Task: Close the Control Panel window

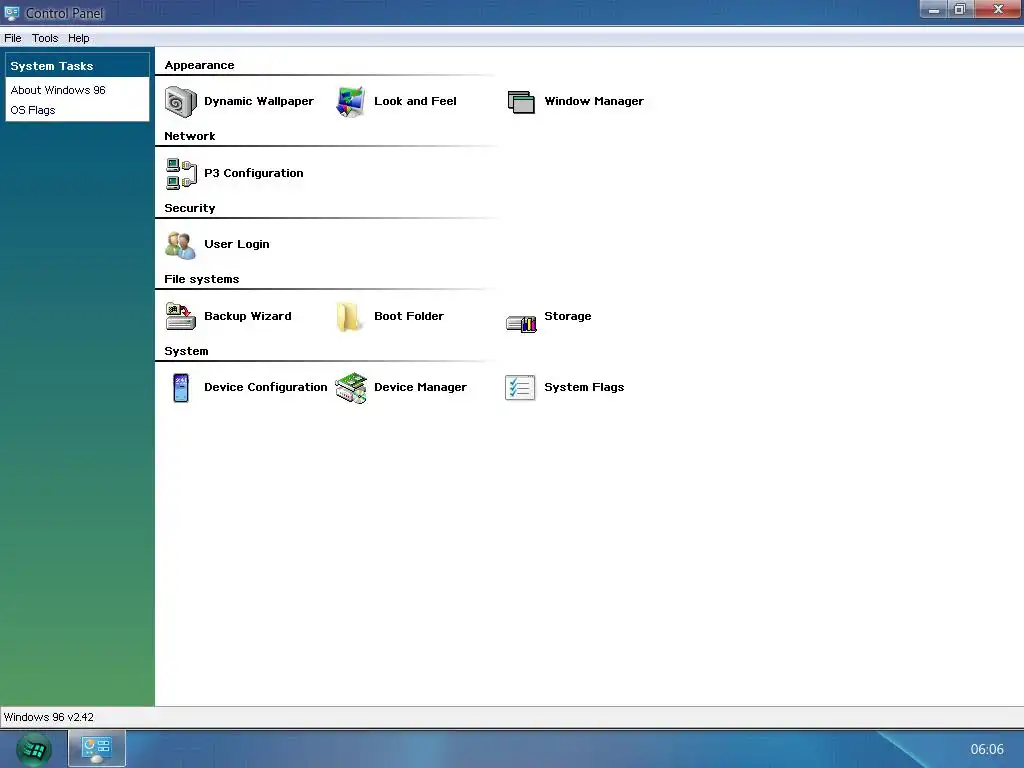Action: click(997, 10)
